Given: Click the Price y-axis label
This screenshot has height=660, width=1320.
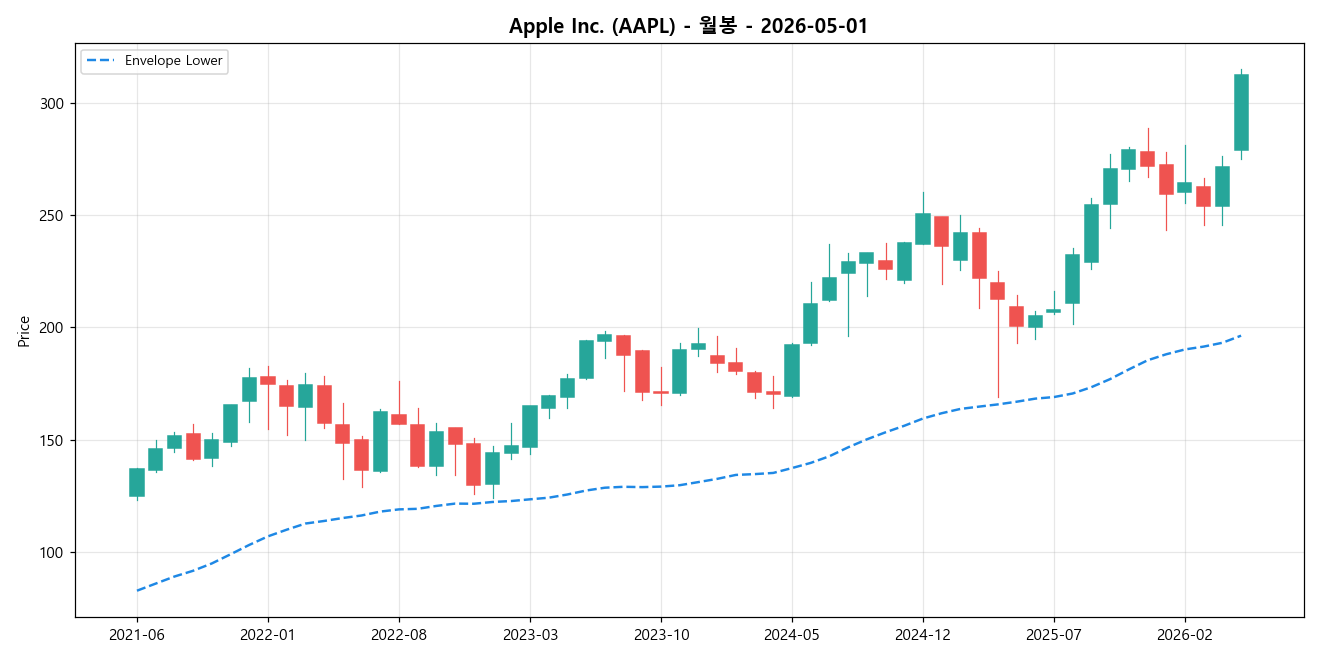Looking at the screenshot, I should point(23,331).
